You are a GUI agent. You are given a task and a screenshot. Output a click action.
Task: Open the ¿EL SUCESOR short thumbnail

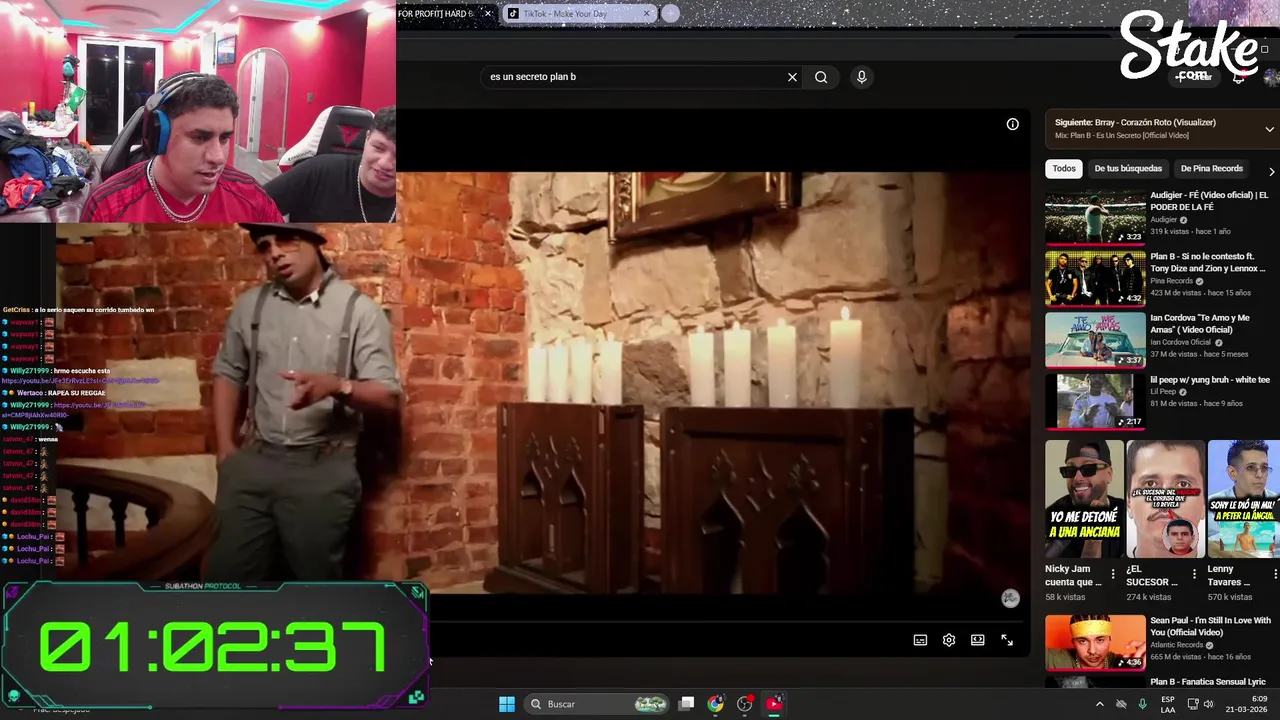[1165, 499]
